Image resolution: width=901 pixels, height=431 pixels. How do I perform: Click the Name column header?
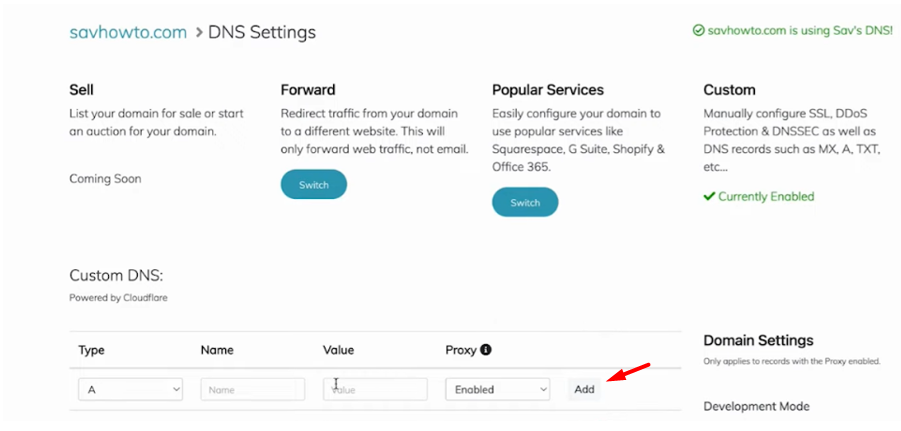pyautogui.click(x=217, y=350)
